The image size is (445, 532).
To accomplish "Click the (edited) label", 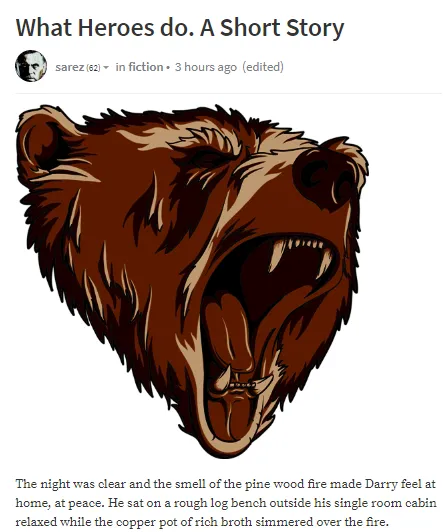I will (x=263, y=67).
